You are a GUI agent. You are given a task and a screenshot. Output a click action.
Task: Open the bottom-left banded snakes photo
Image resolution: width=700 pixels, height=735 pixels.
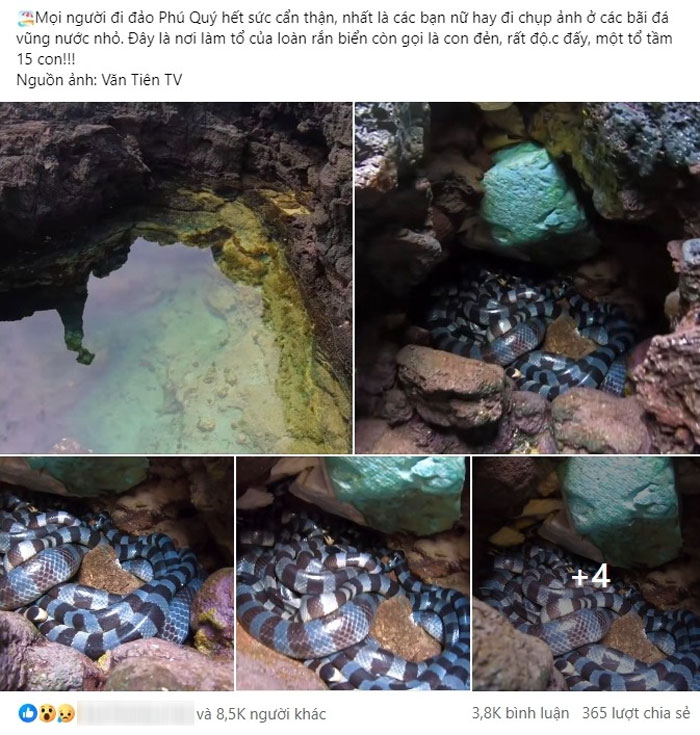tap(116, 574)
